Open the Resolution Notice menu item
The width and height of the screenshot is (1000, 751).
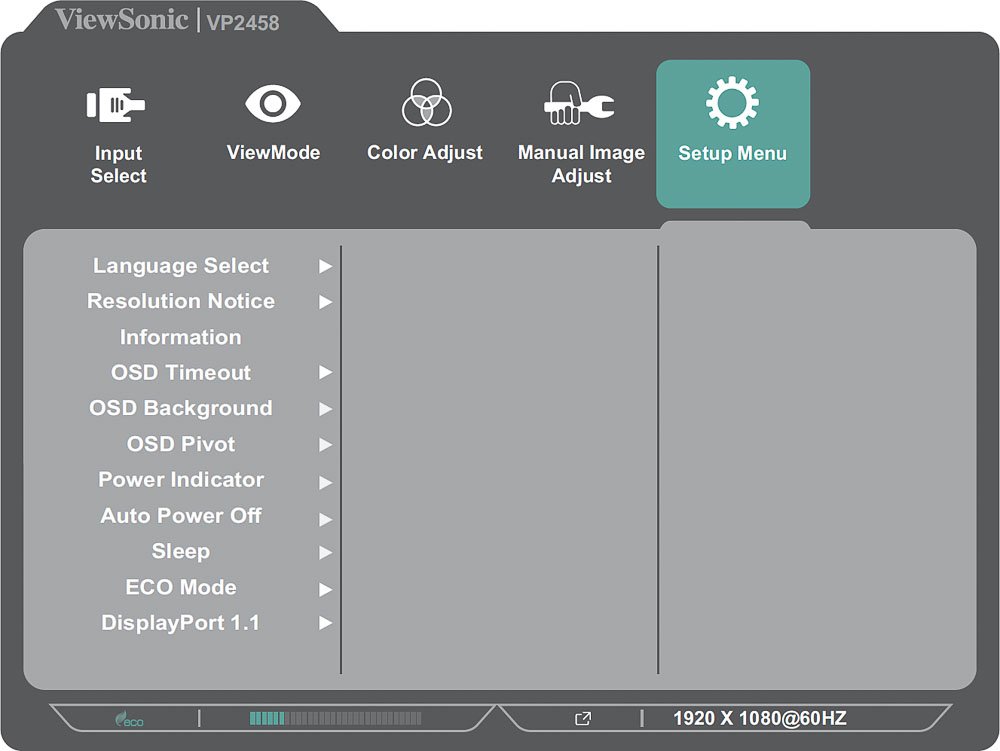(181, 301)
